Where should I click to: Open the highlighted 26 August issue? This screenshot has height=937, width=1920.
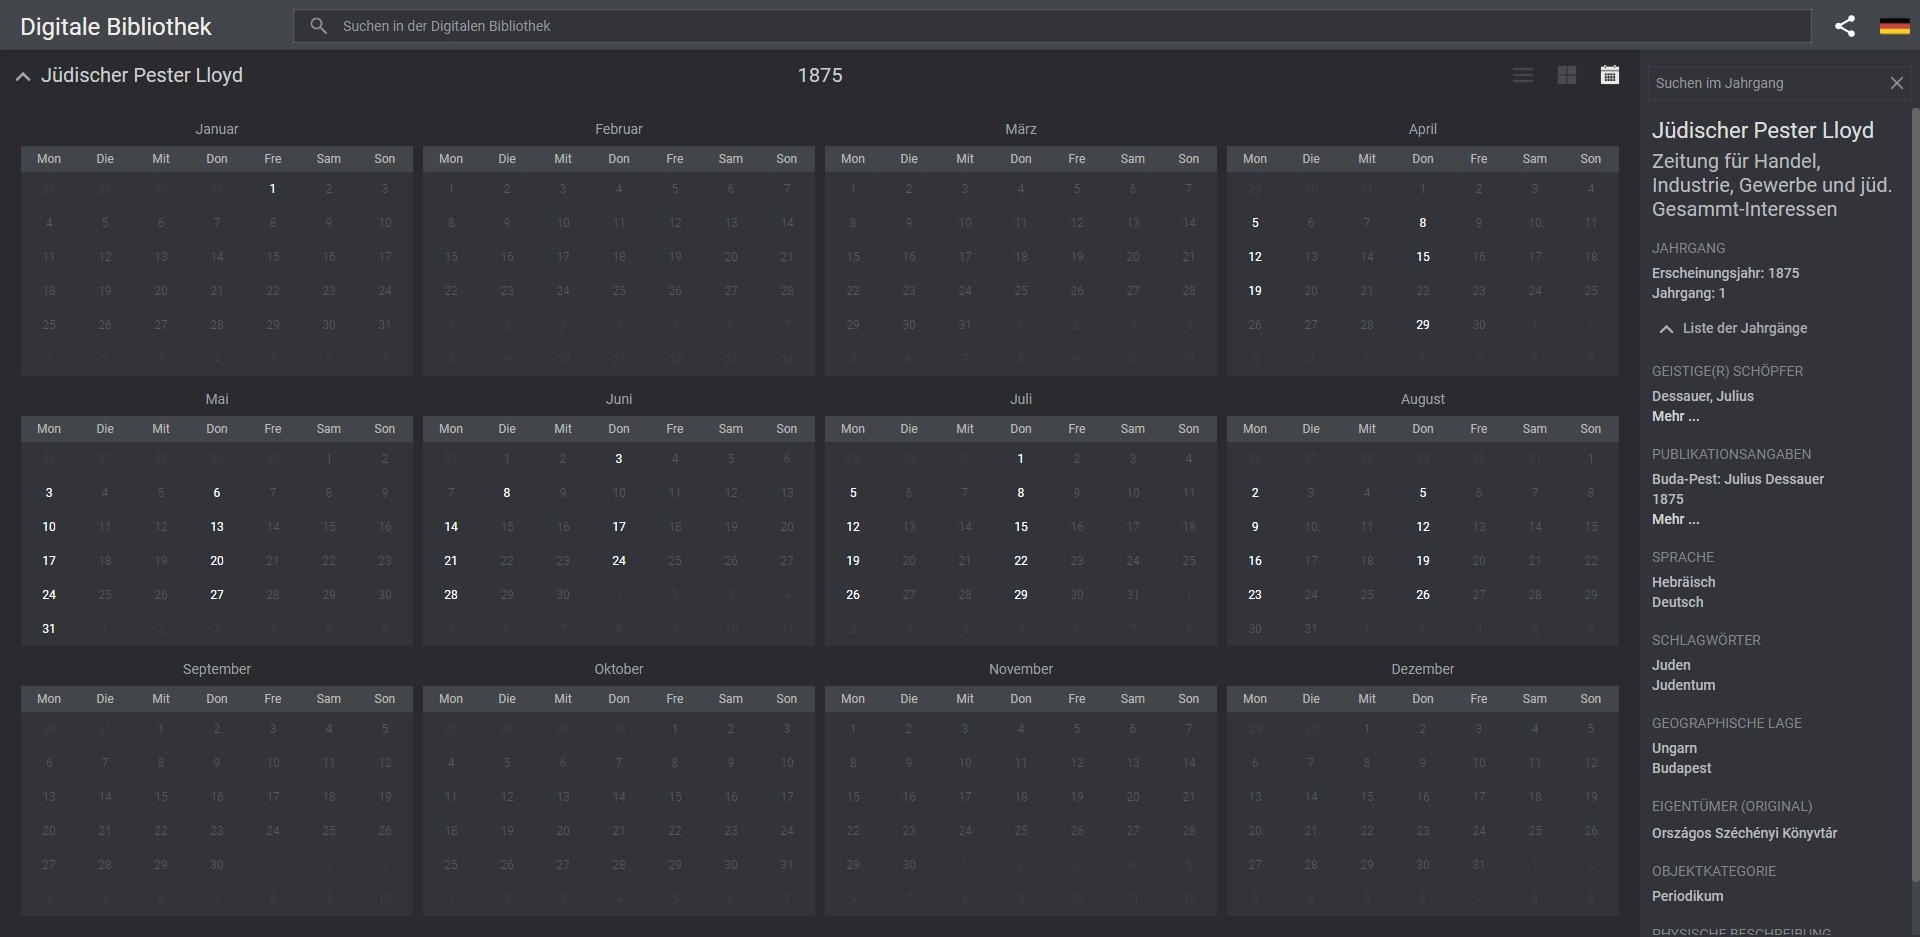point(1423,595)
